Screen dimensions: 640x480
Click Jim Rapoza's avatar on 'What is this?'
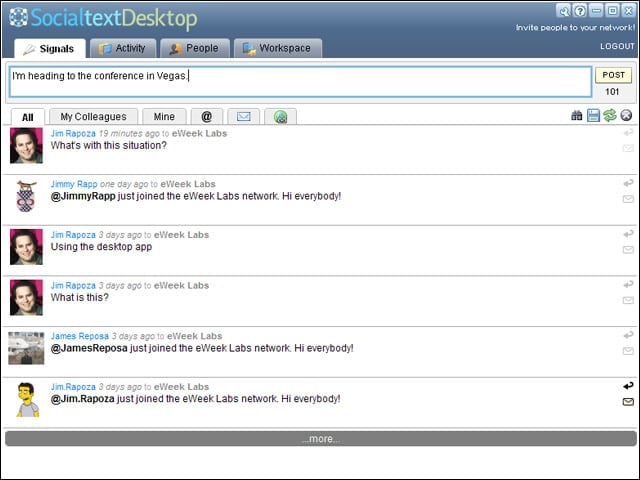click(x=26, y=298)
